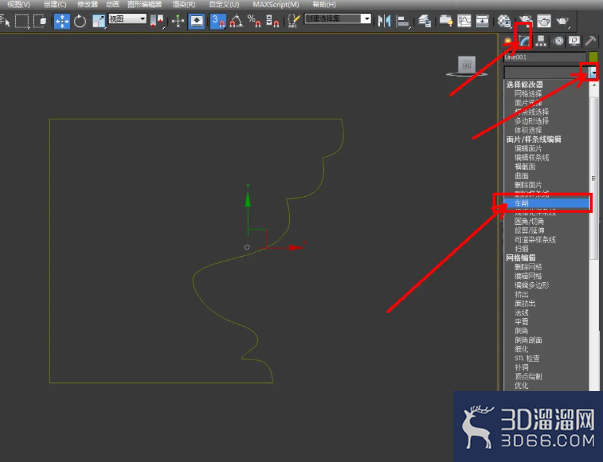Open the Material Editor icon
This screenshot has width=603, height=462.
pyautogui.click(x=504, y=21)
